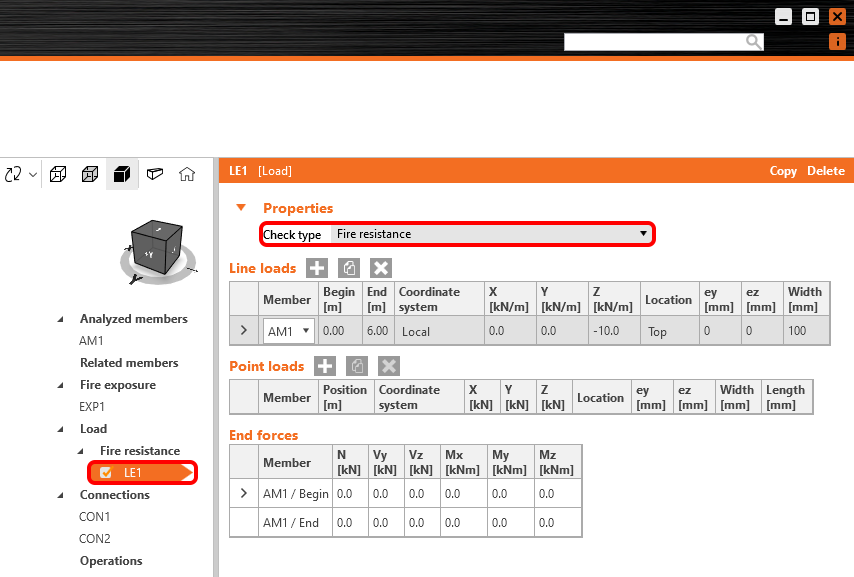Open the Check type dropdown
The image size is (854, 577).
(x=645, y=234)
